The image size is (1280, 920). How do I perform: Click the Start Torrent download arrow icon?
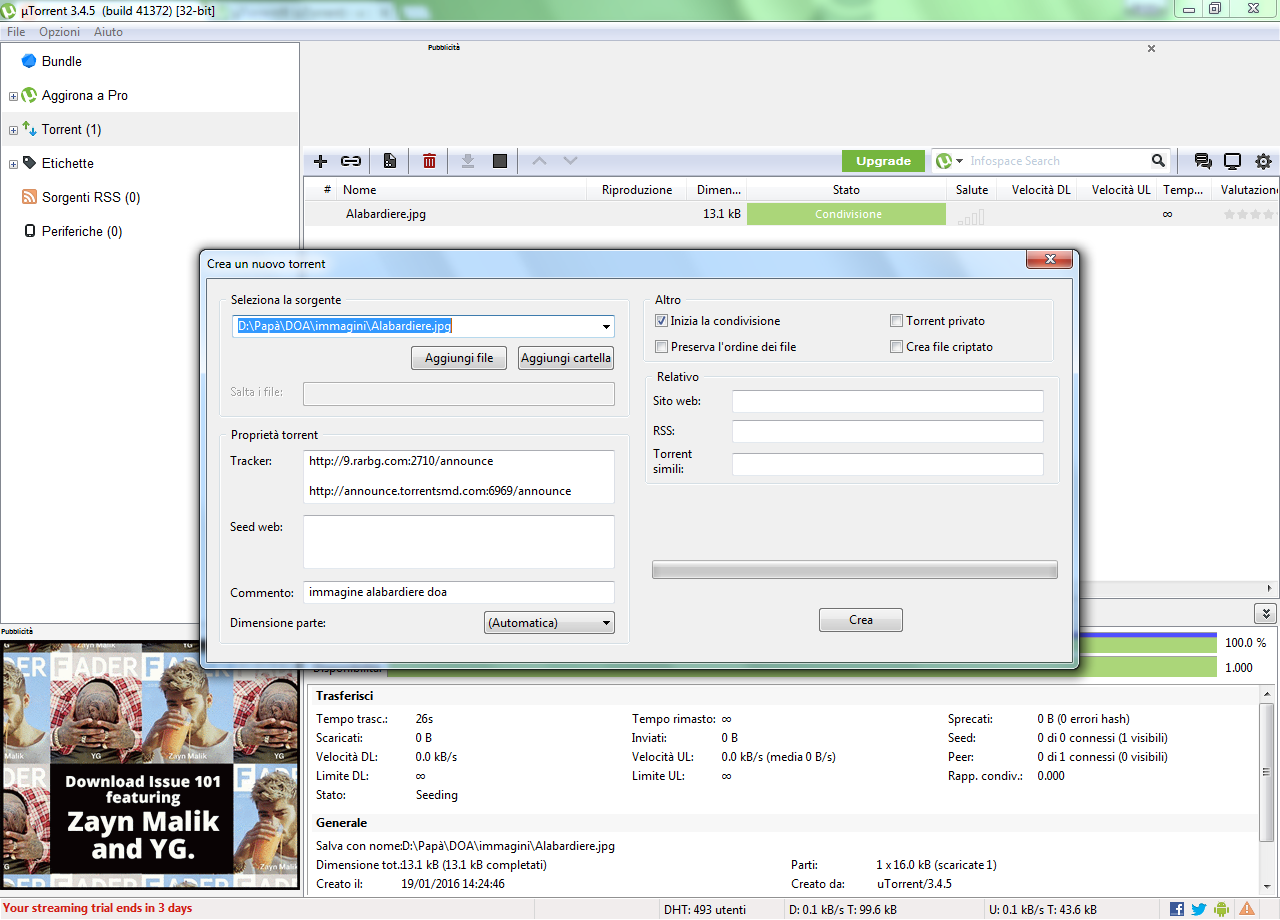tap(467, 161)
